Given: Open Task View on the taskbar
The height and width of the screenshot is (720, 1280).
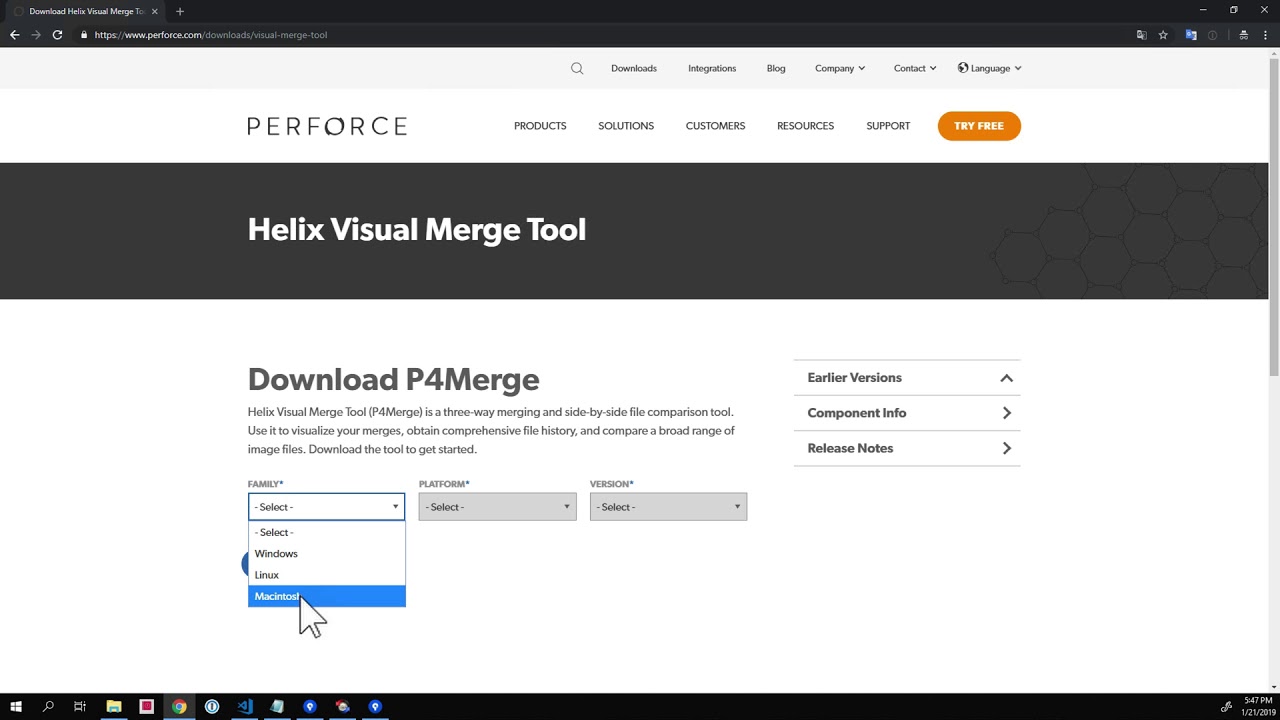Looking at the screenshot, I should [80, 706].
